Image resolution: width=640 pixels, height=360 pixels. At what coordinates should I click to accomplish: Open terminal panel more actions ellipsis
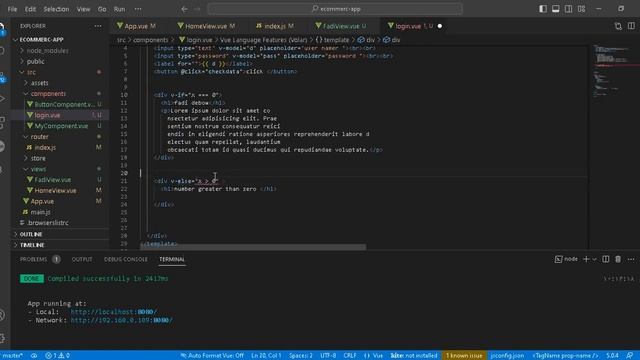pos(631,259)
